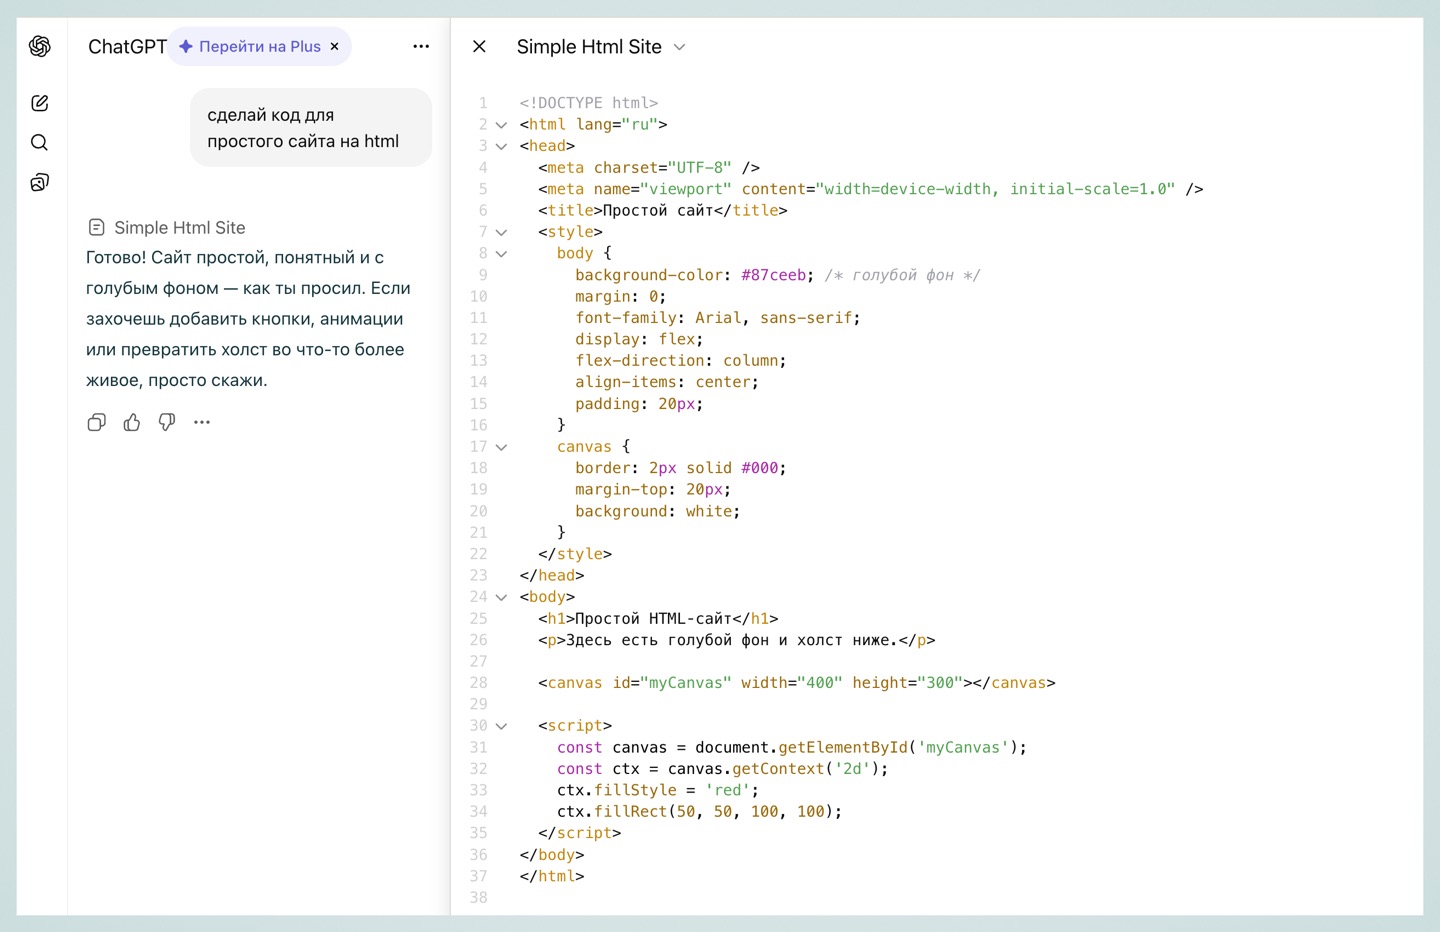Start a new chat with the compose icon
Viewport: 1440px width, 932px height.
40,103
